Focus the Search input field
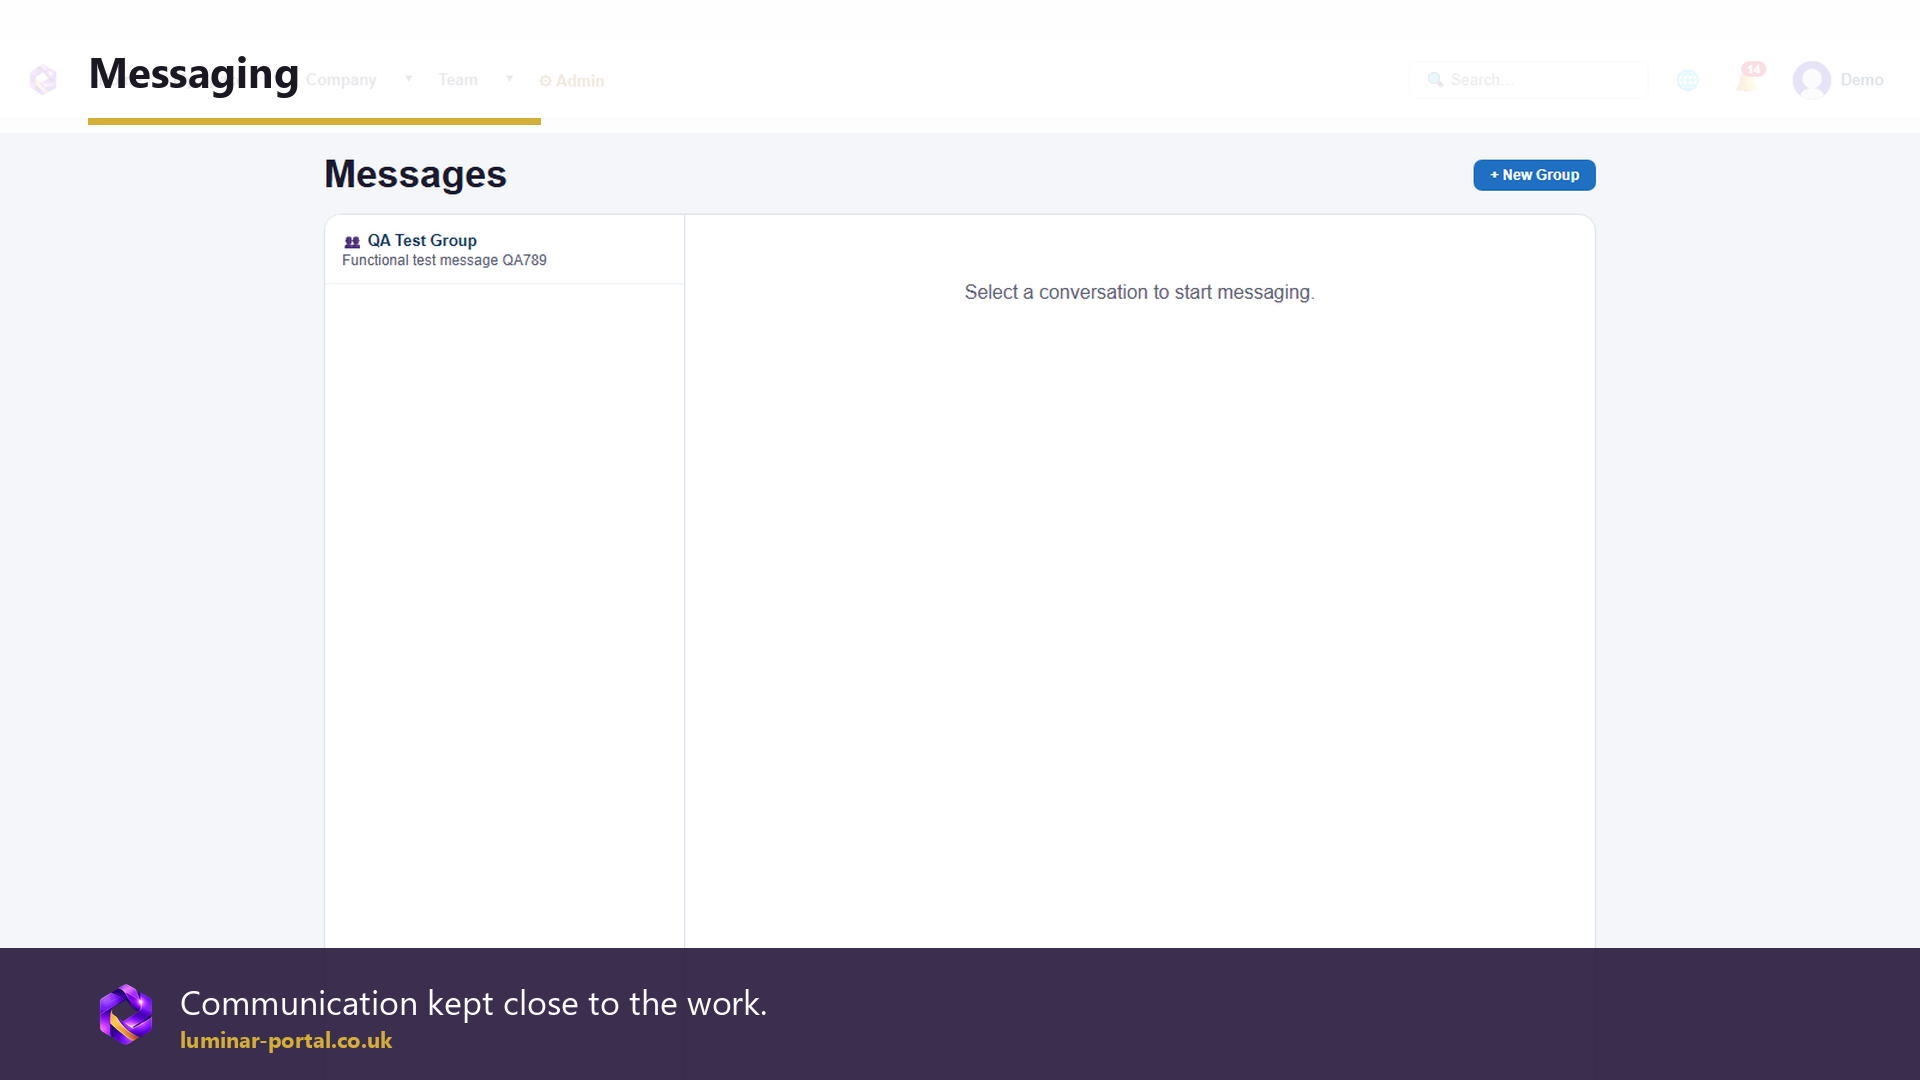This screenshot has height=1080, width=1920. [1528, 80]
